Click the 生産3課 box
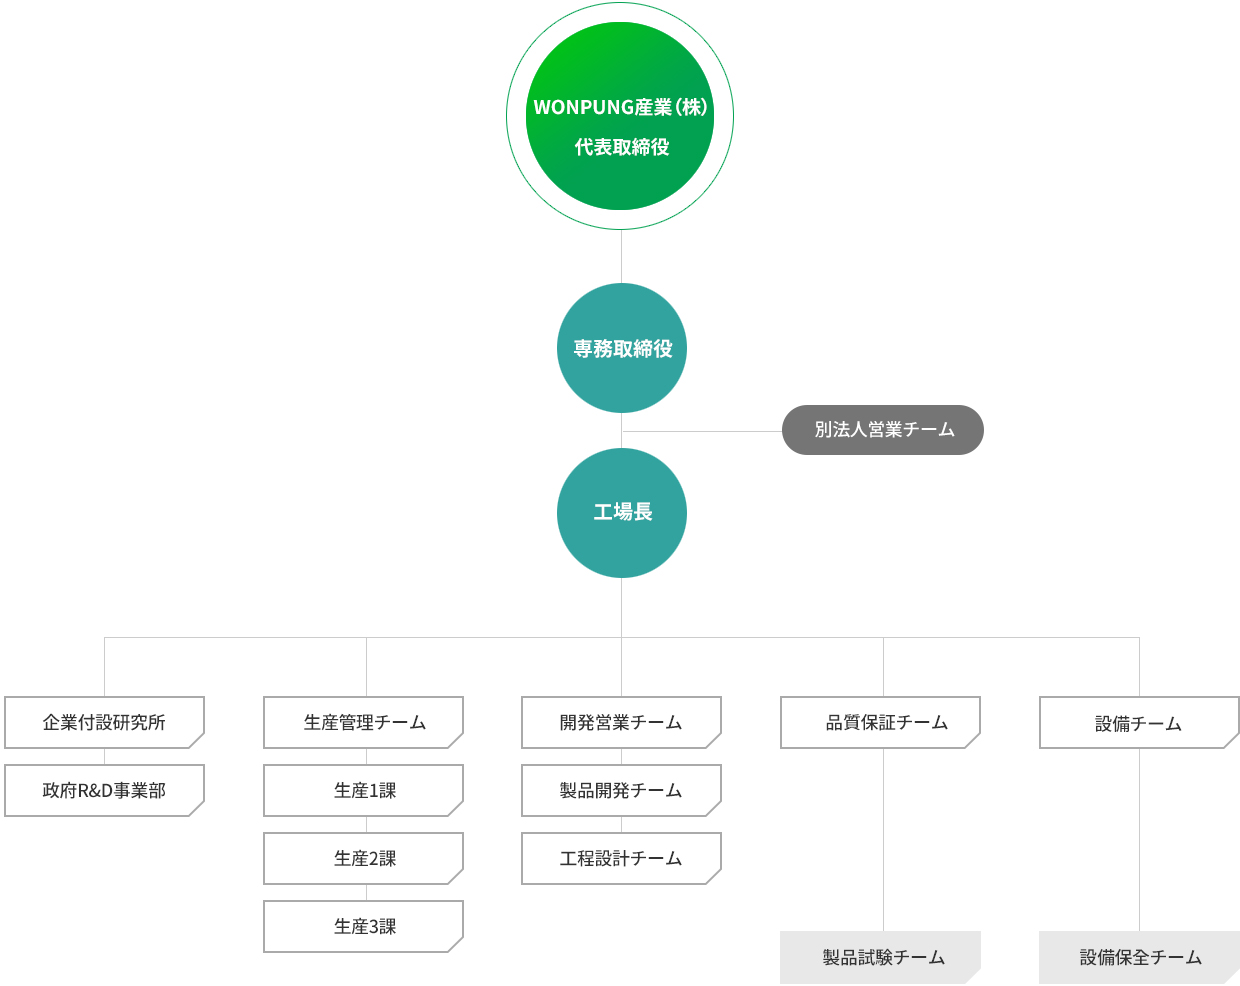 click(x=364, y=926)
